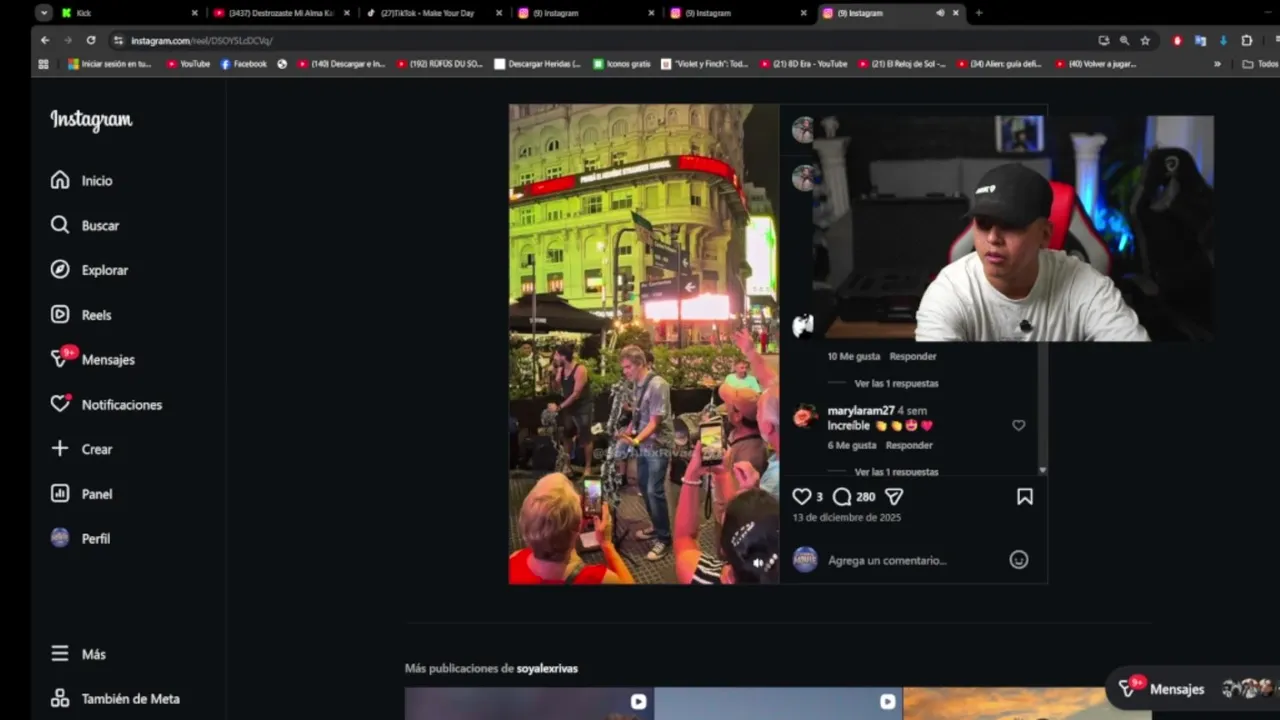Open Reels from the sidebar
Image resolution: width=1280 pixels, height=720 pixels.
pos(81,314)
